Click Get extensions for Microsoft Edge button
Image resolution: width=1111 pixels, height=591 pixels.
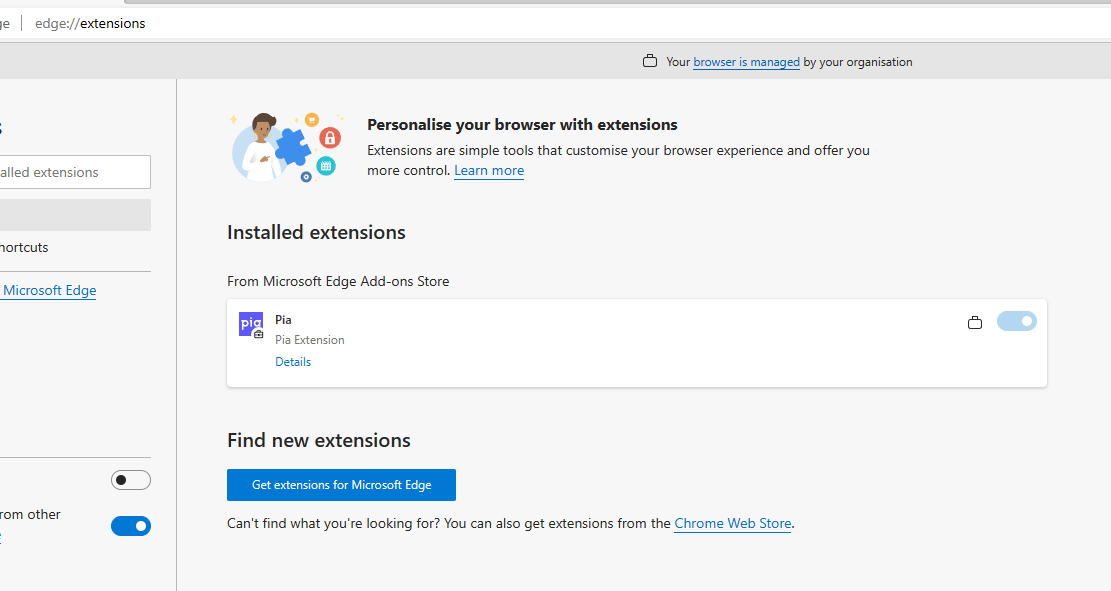coord(342,485)
